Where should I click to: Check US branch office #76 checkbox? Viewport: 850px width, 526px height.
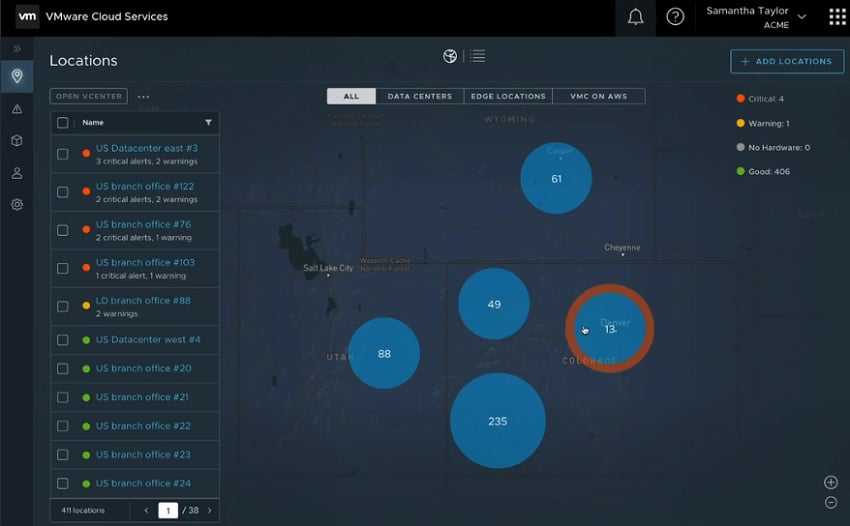point(63,230)
